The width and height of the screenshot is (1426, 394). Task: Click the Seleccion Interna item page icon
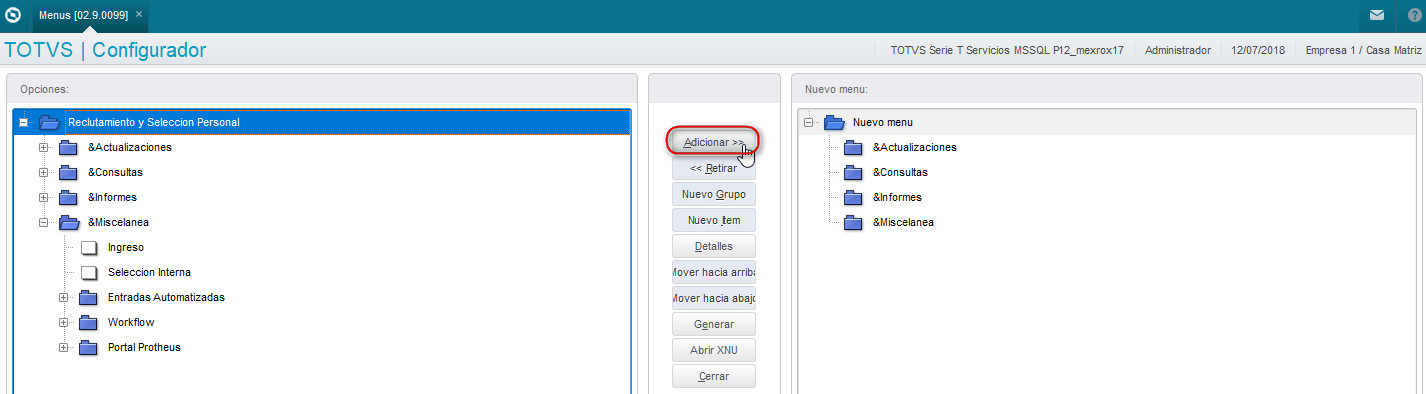pyautogui.click(x=89, y=273)
